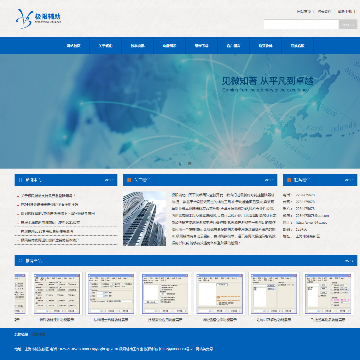Click the gray search button beside the search box
The height and width of the screenshot is (360, 360).
pos(348,24)
